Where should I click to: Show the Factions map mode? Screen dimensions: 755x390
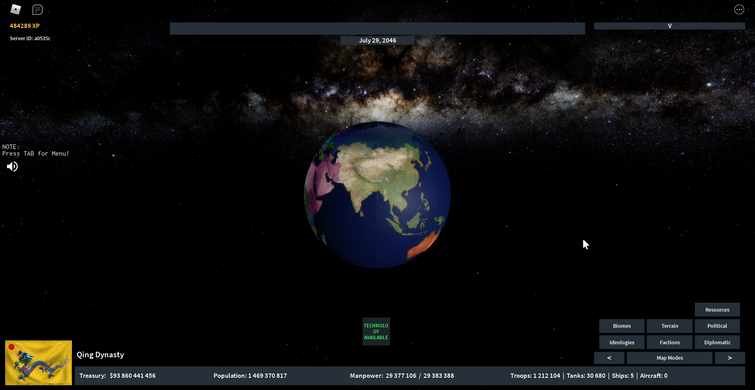tap(669, 342)
